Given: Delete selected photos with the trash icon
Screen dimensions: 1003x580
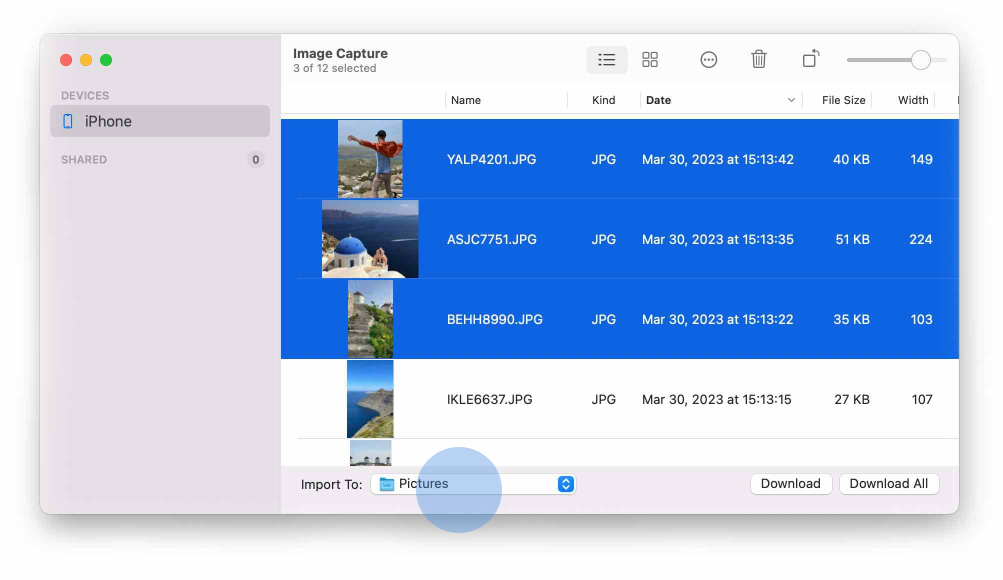Looking at the screenshot, I should (x=758, y=59).
